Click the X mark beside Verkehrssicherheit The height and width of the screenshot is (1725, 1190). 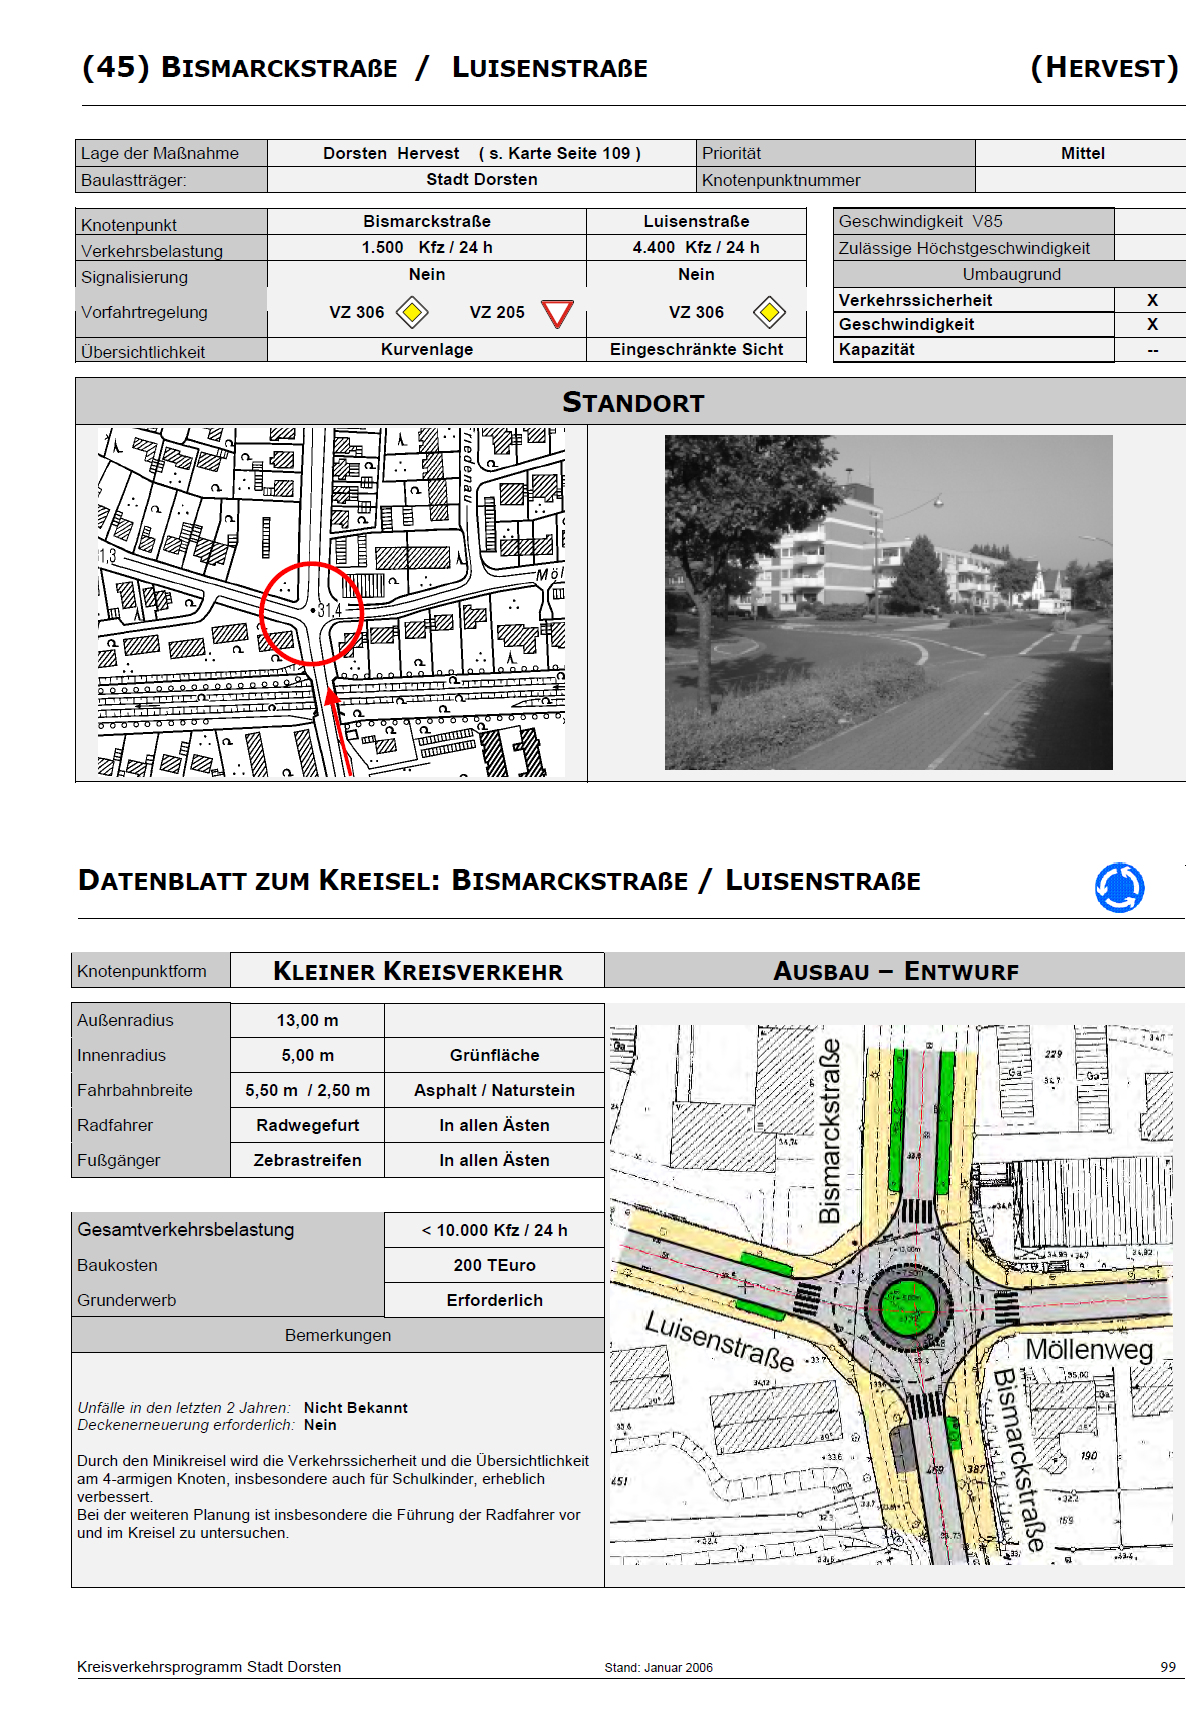tap(1152, 300)
